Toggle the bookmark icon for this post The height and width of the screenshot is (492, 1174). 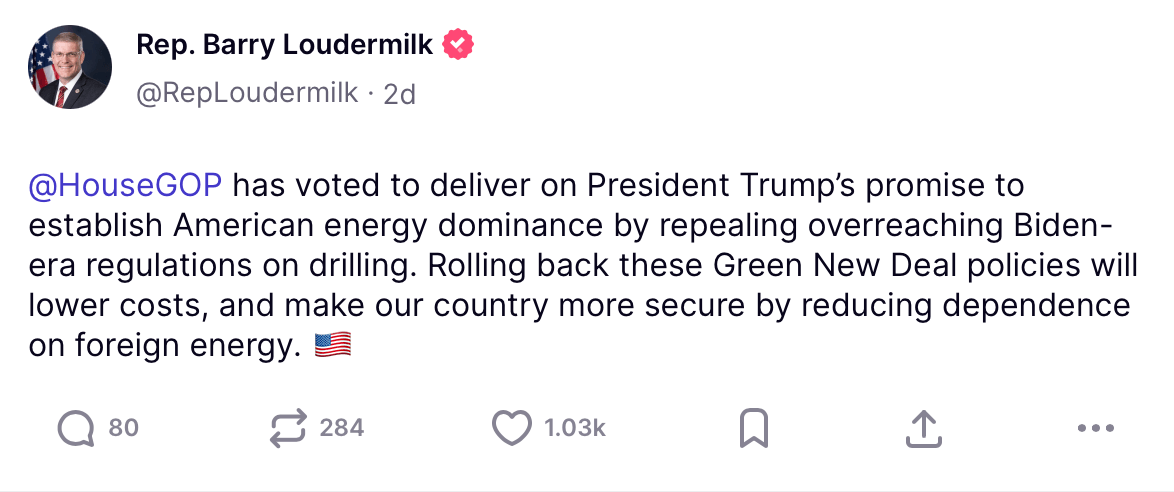pyautogui.click(x=753, y=429)
